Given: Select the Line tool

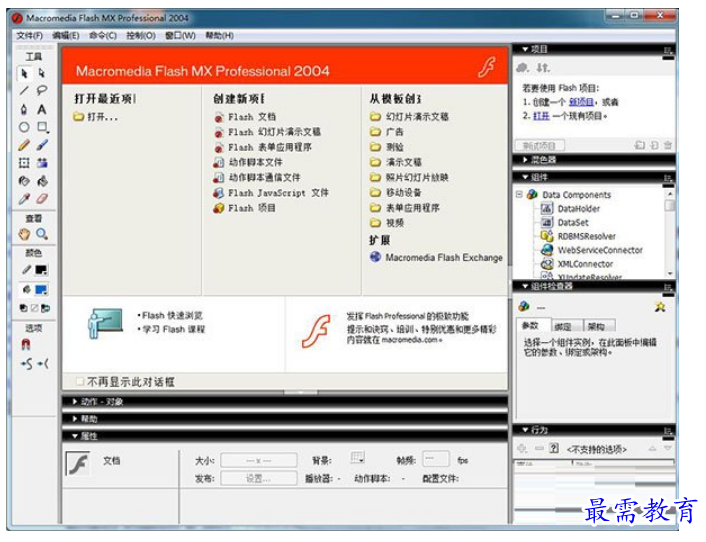Looking at the screenshot, I should [24, 91].
